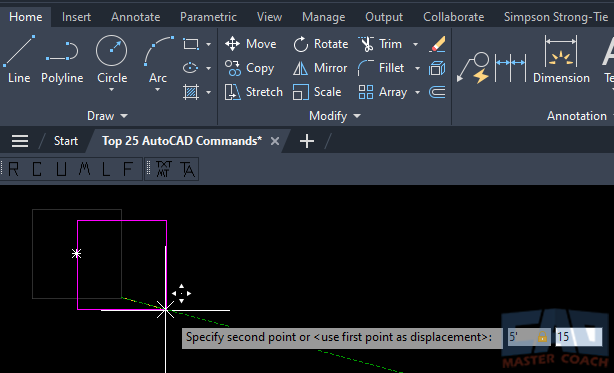Select the Stretch command

[253, 92]
